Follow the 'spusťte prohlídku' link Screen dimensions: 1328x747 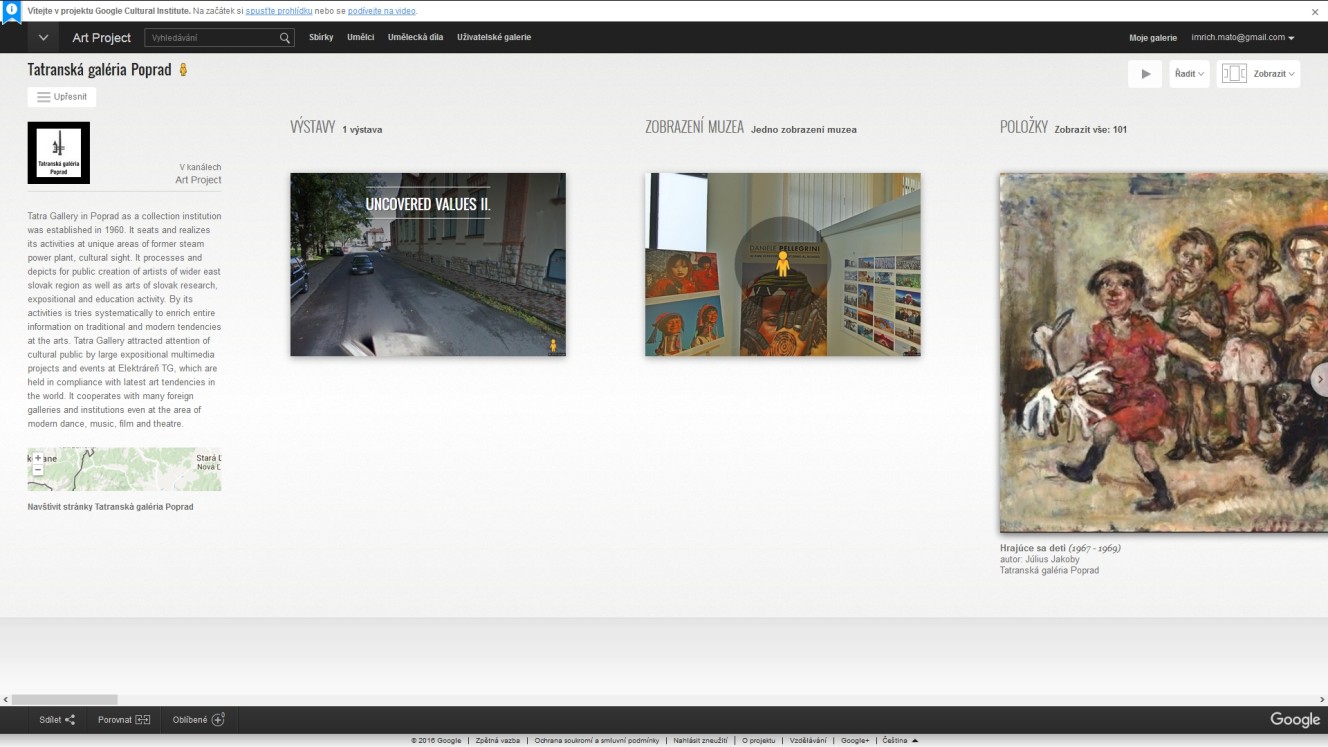tap(278, 11)
